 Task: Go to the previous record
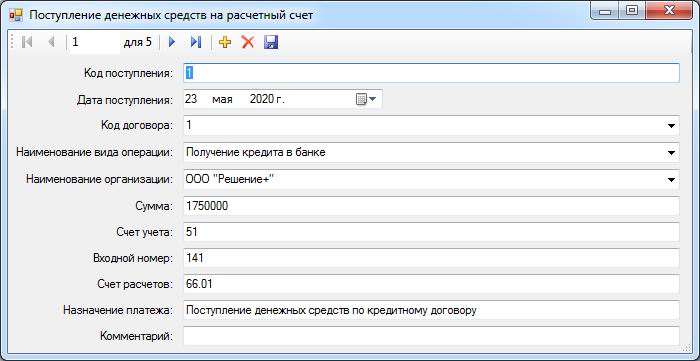(51, 42)
